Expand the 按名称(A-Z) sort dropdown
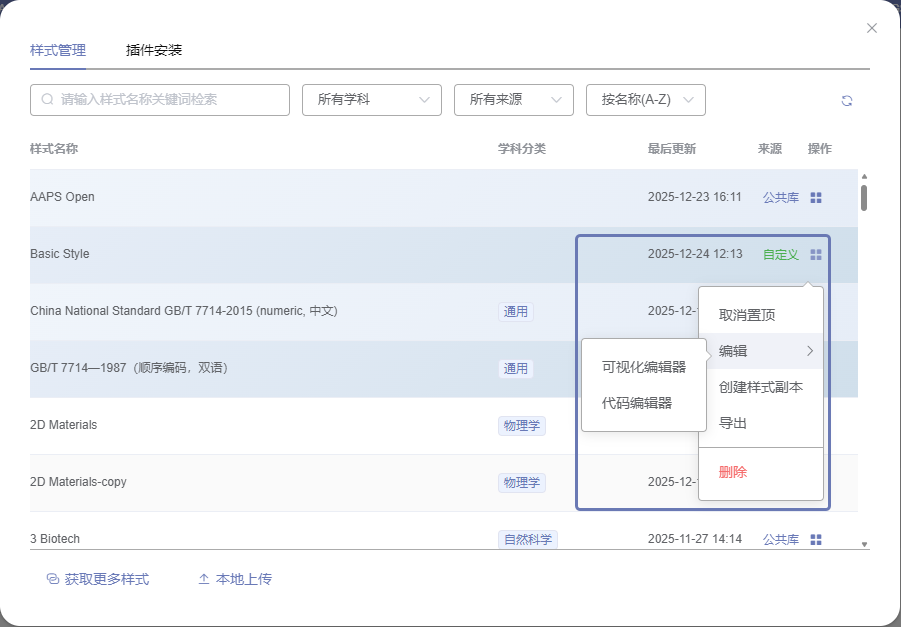The height and width of the screenshot is (627, 901). click(645, 100)
